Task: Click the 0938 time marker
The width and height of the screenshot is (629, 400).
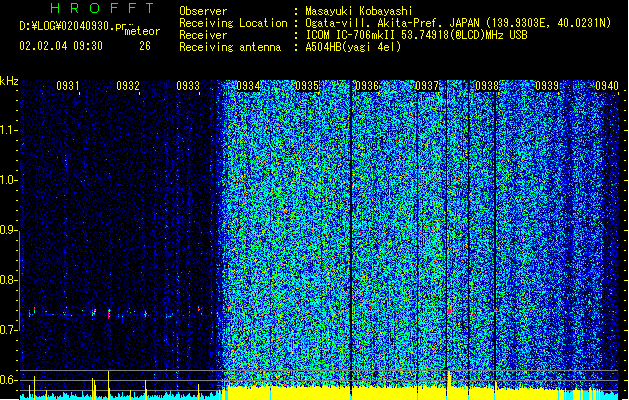Action: click(x=487, y=86)
